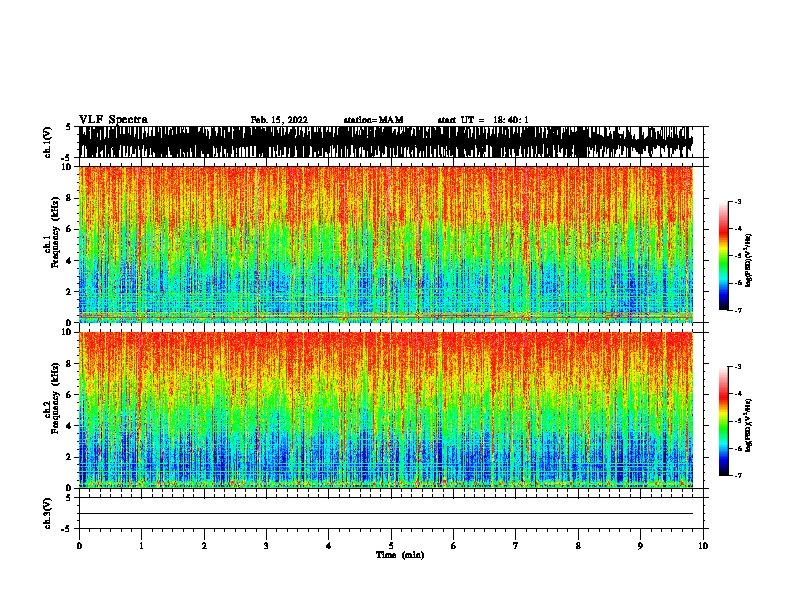Click time-axis tick label "1"
The width and height of the screenshot is (792, 612).
(141, 546)
